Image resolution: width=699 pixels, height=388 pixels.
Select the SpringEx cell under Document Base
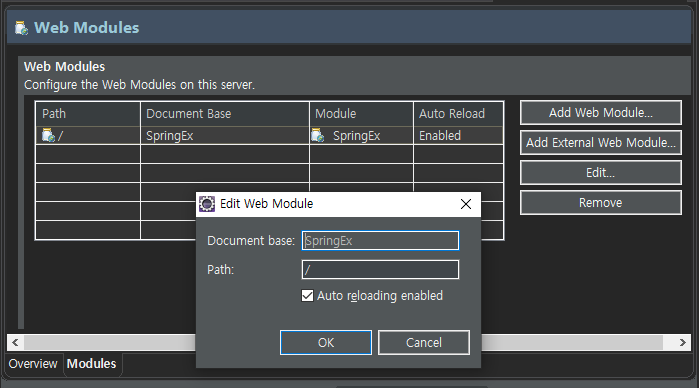(x=225, y=136)
